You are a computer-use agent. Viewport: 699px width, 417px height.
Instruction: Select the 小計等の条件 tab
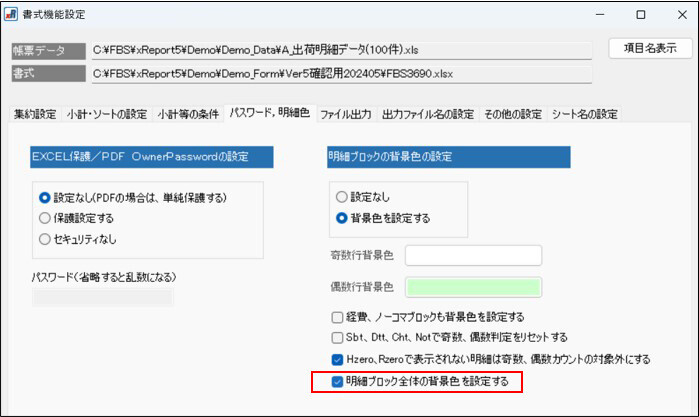[188, 114]
